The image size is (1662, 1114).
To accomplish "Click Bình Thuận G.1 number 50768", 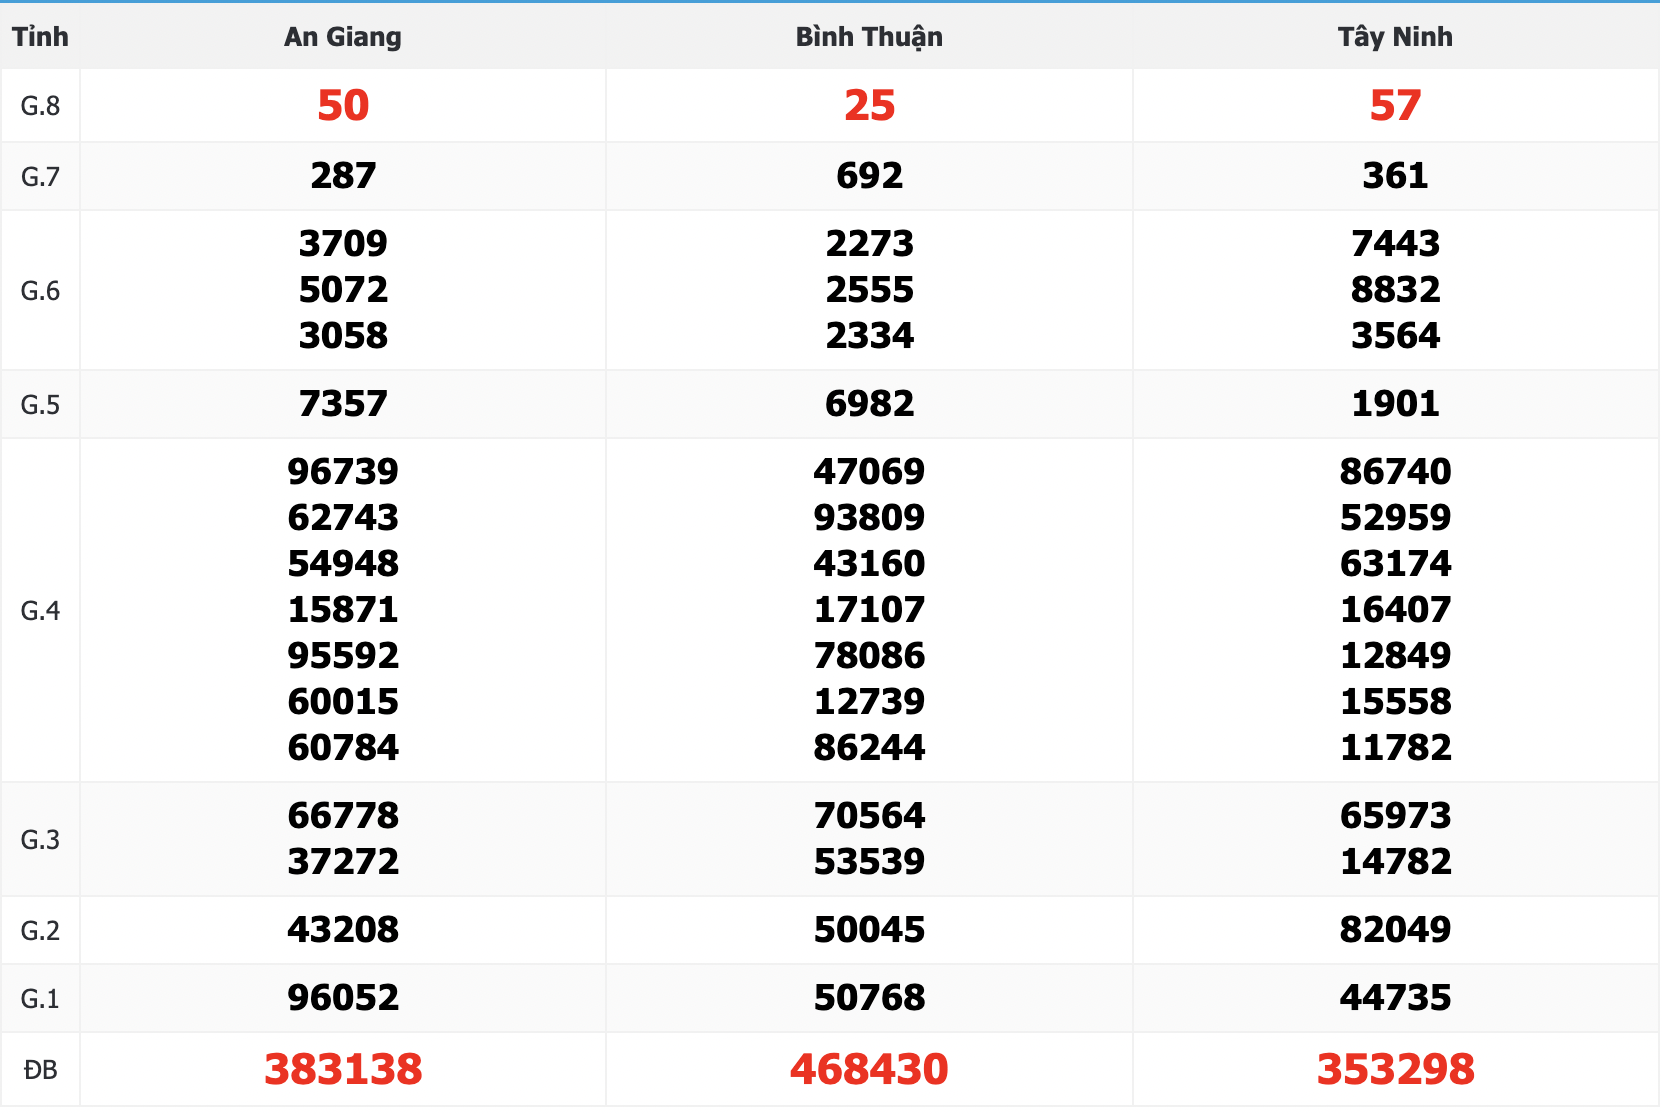I will point(869,998).
